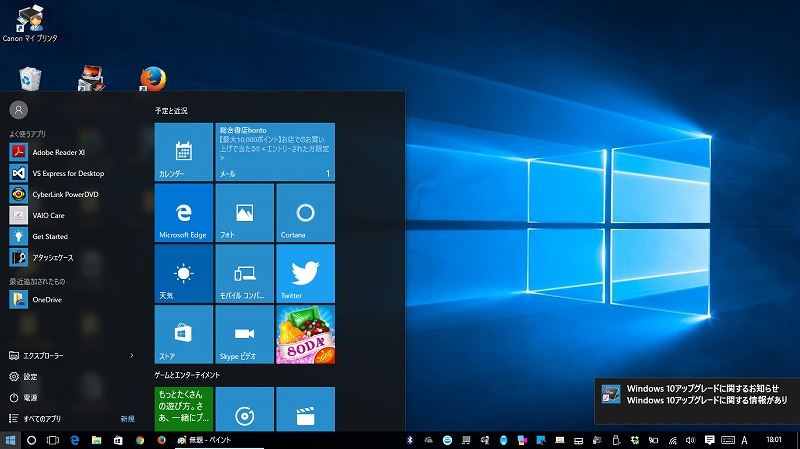Viewport: 800px width, 449px height.
Task: Open the Action Center notification icon
Action: pyautogui.click(x=709, y=440)
